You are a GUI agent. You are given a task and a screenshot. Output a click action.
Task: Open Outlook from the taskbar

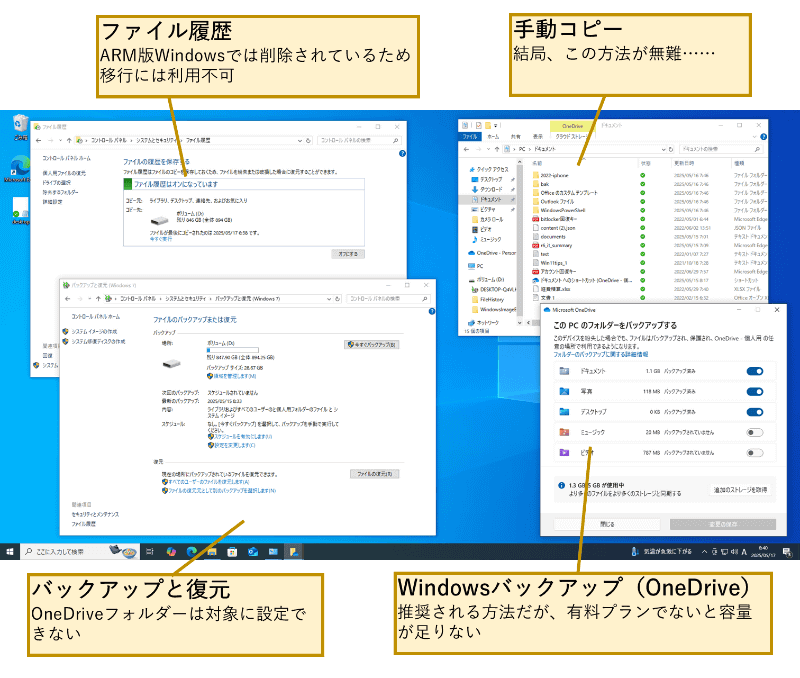[253, 551]
